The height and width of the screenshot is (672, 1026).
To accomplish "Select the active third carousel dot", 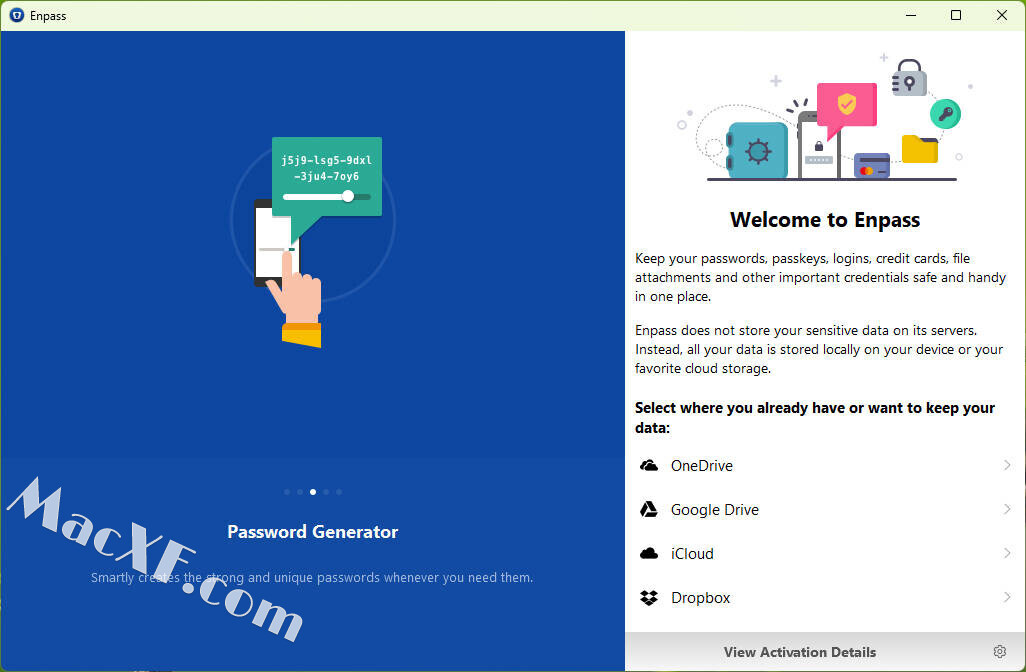I will click(313, 492).
